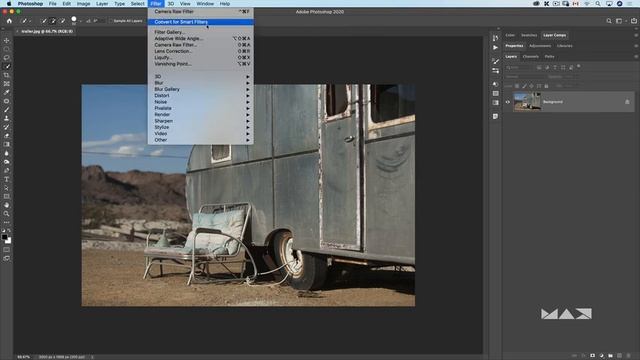Hide the Background layer with eye icon
The height and width of the screenshot is (360, 640).
tap(508, 102)
